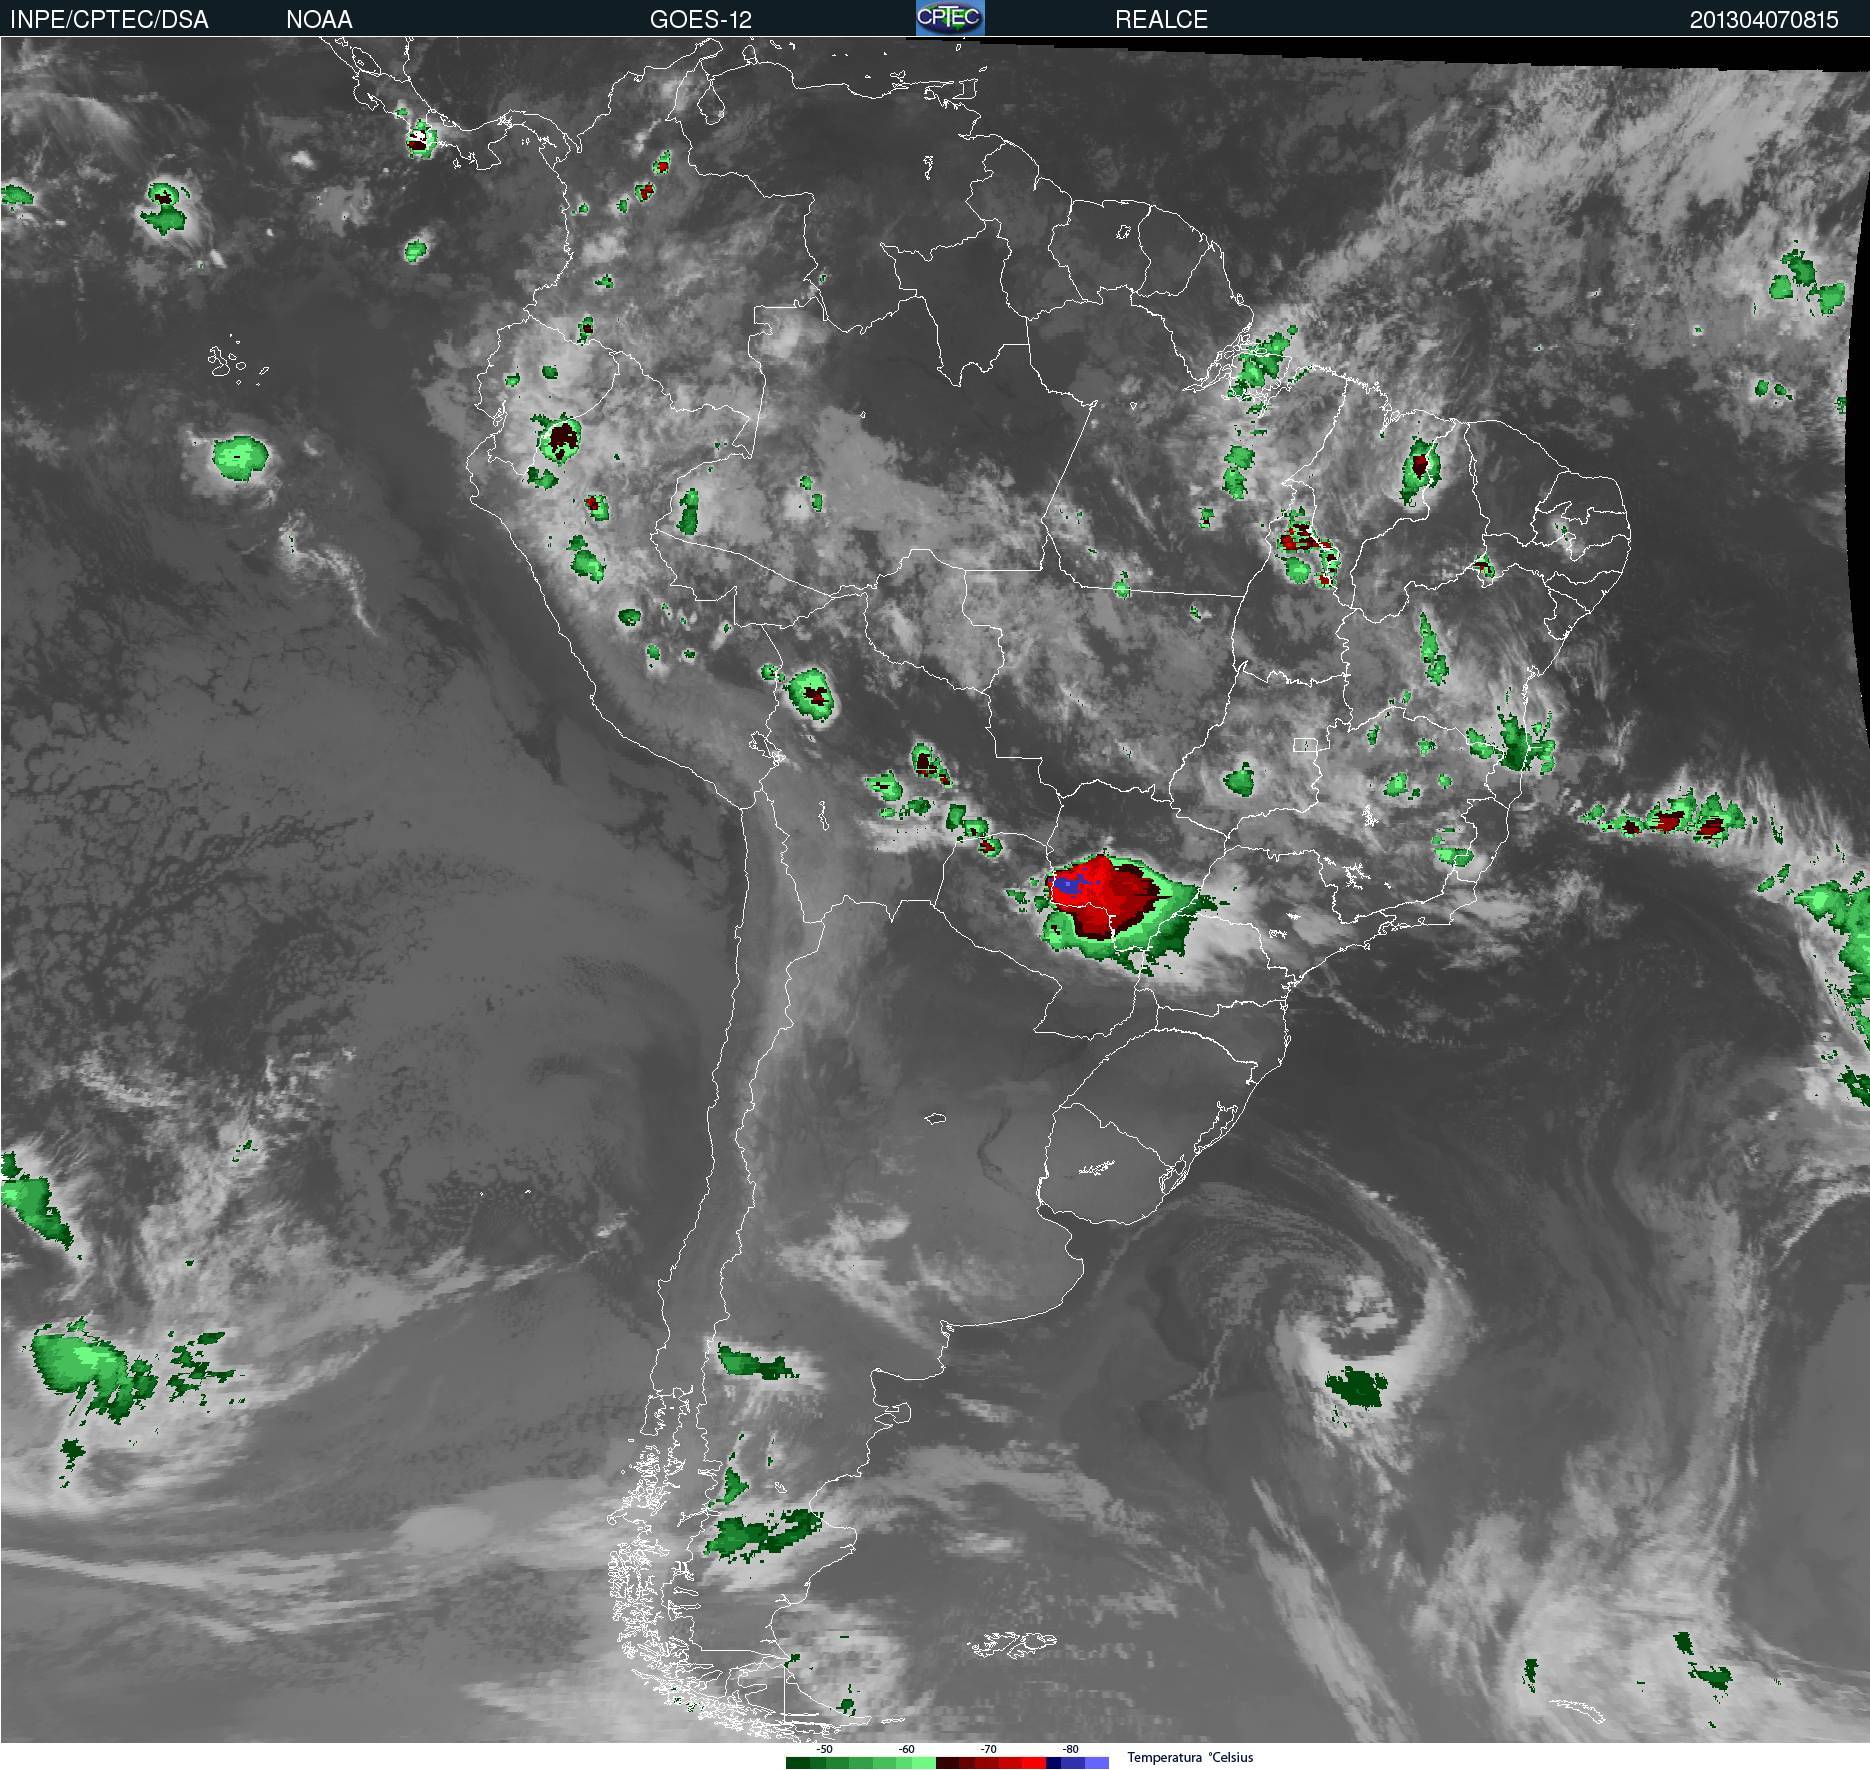This screenshot has width=1870, height=1770.
Task: Click the darkest green legend swatch
Action: coord(798,1763)
